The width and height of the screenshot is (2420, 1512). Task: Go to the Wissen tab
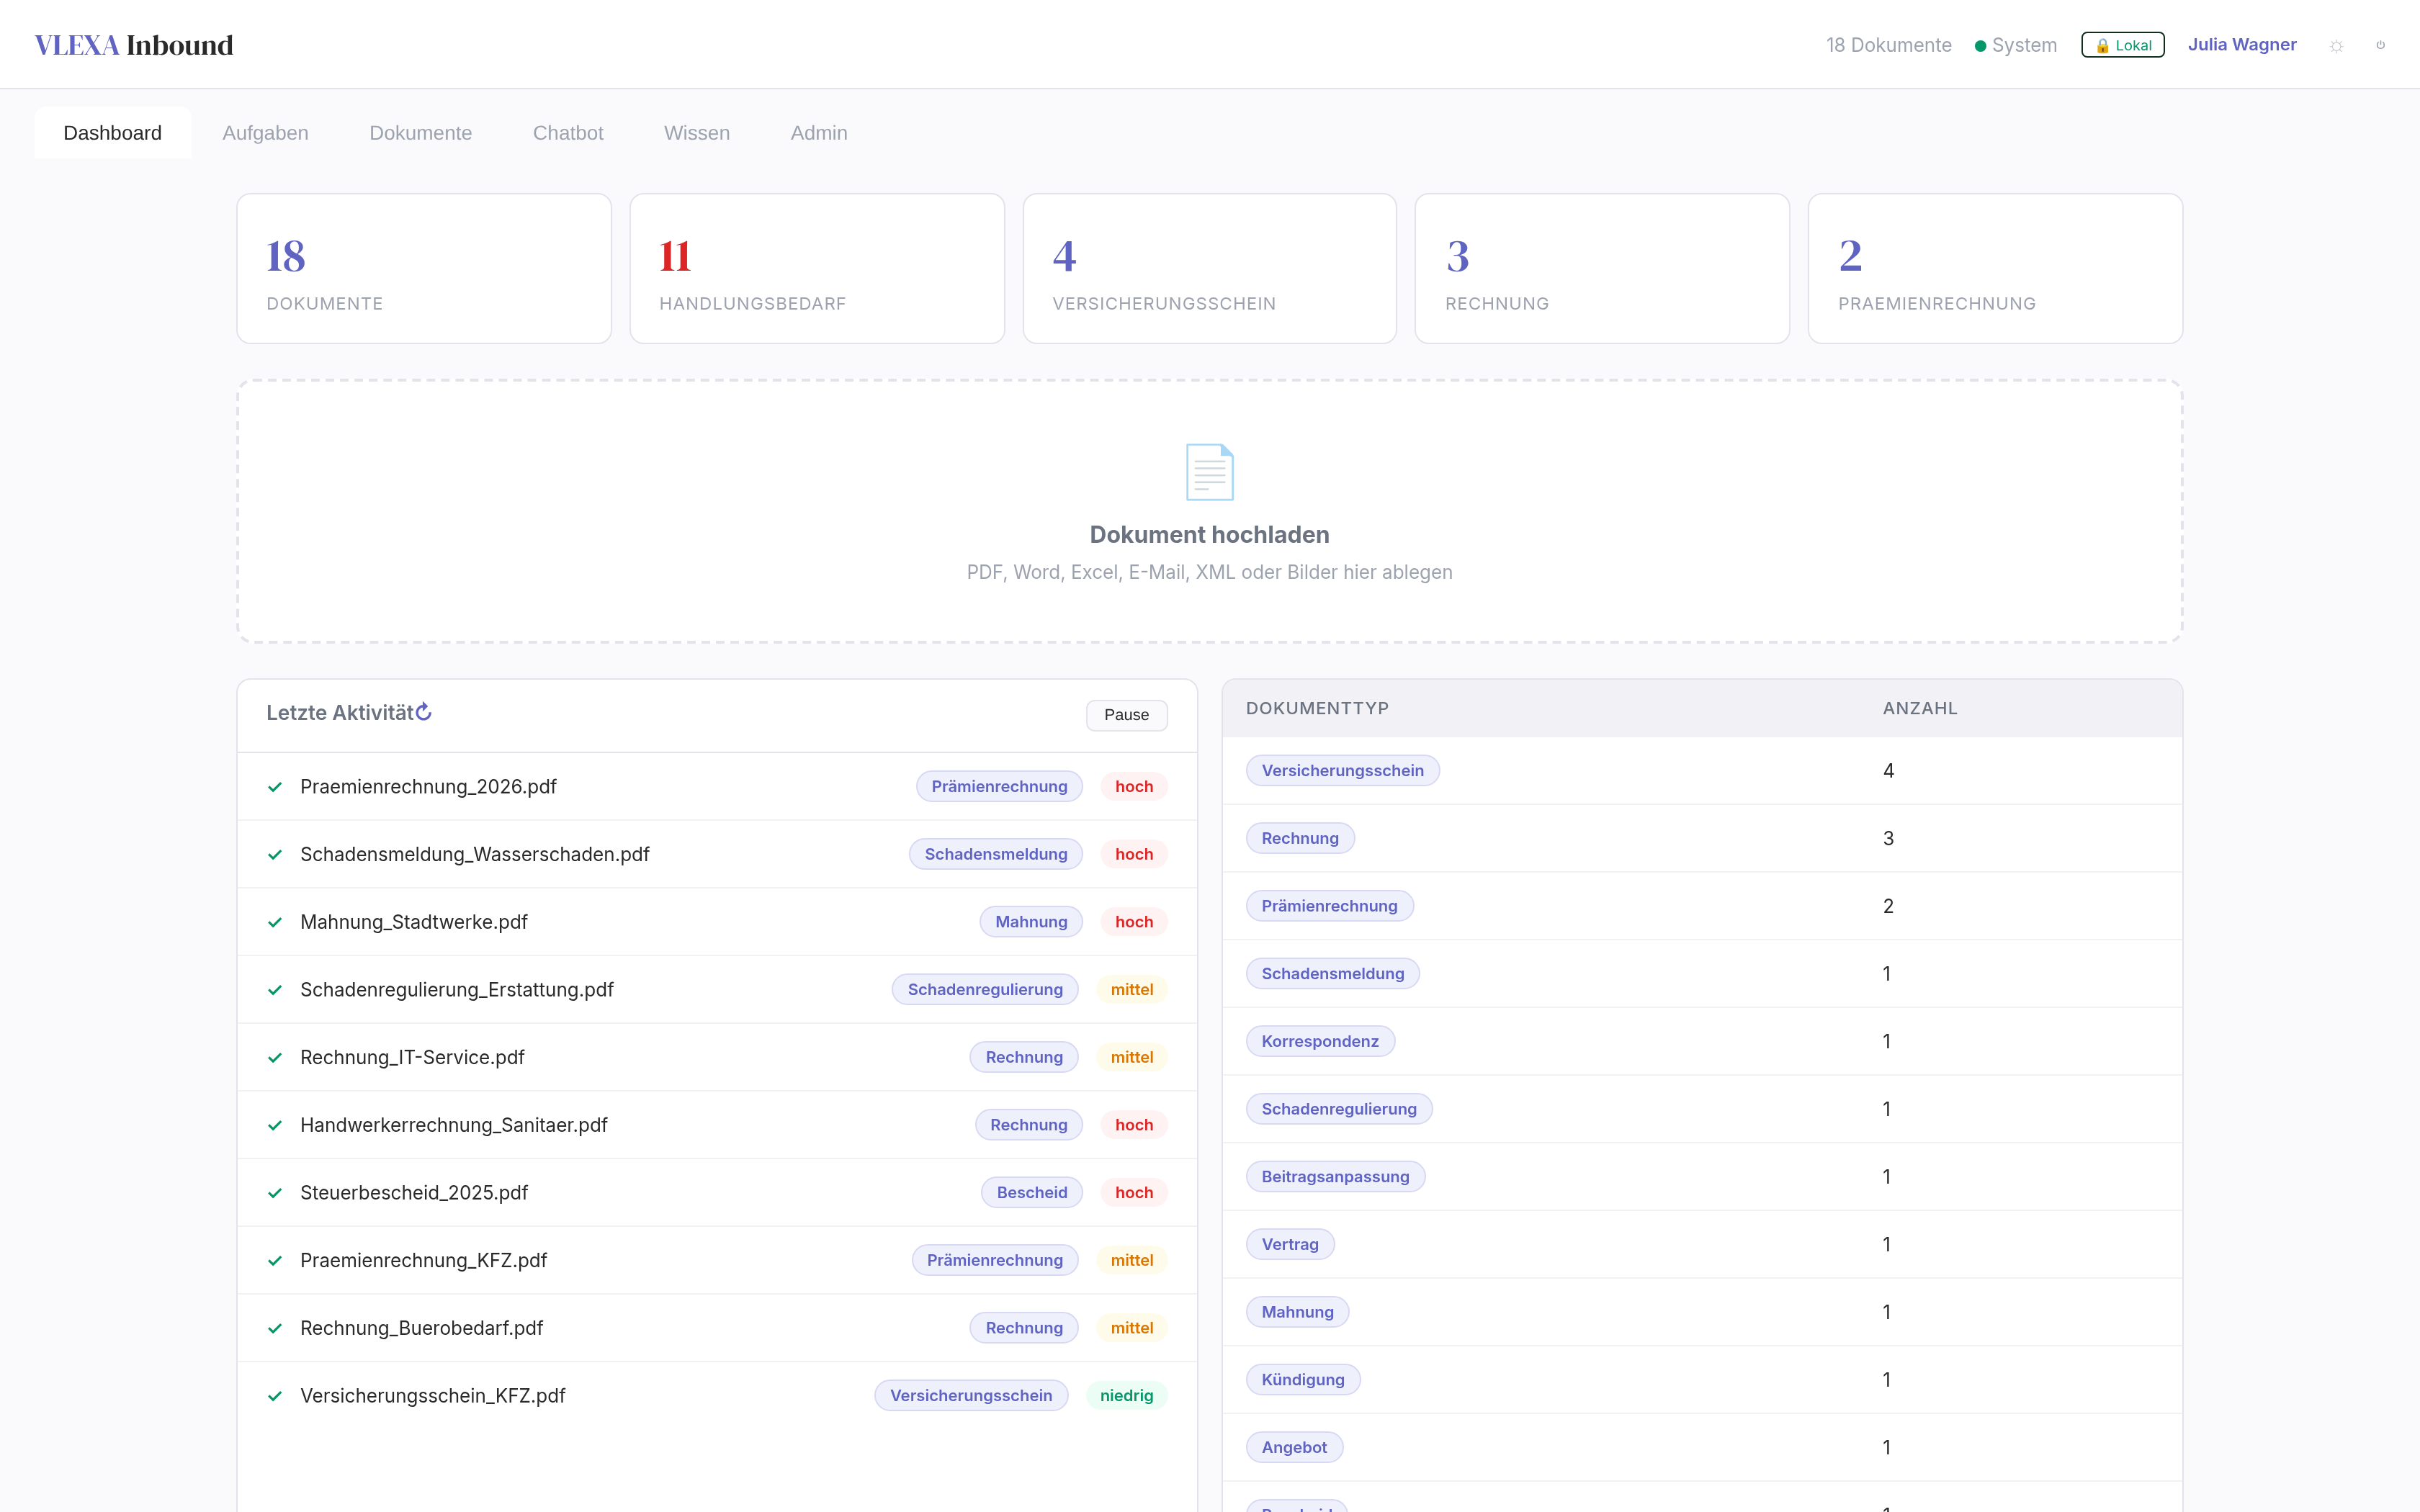[697, 133]
